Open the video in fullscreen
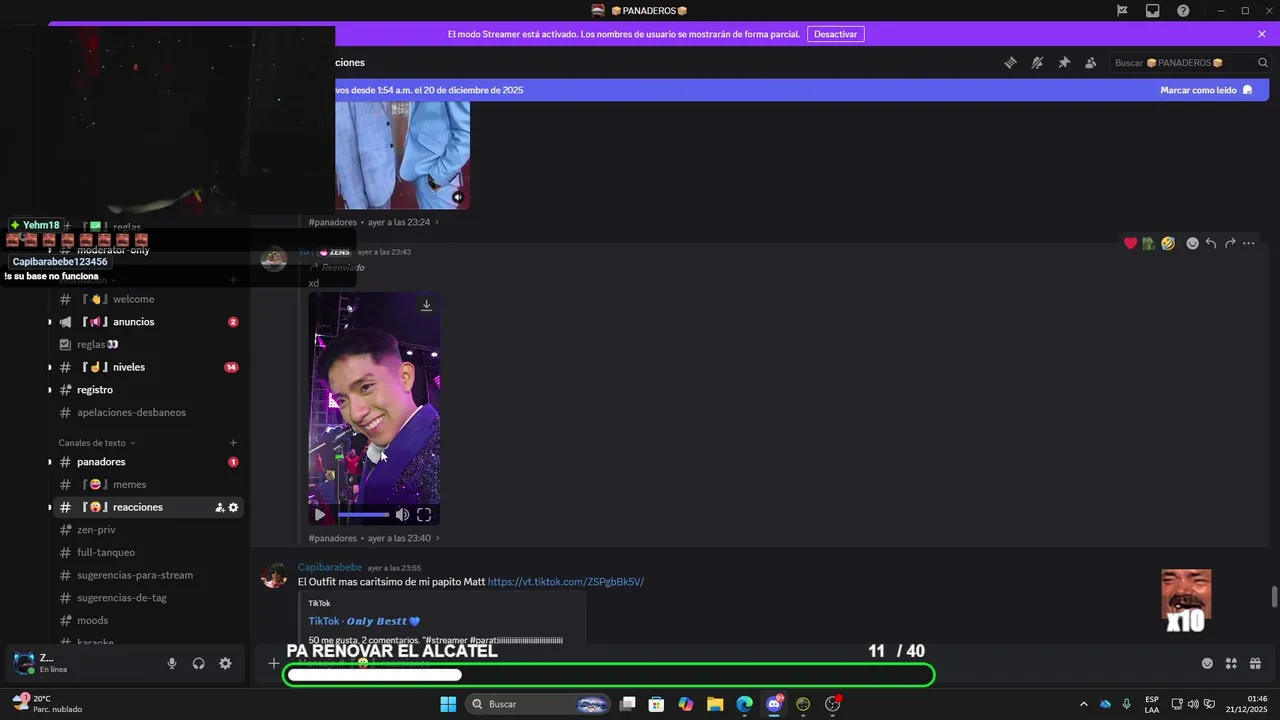 (424, 515)
